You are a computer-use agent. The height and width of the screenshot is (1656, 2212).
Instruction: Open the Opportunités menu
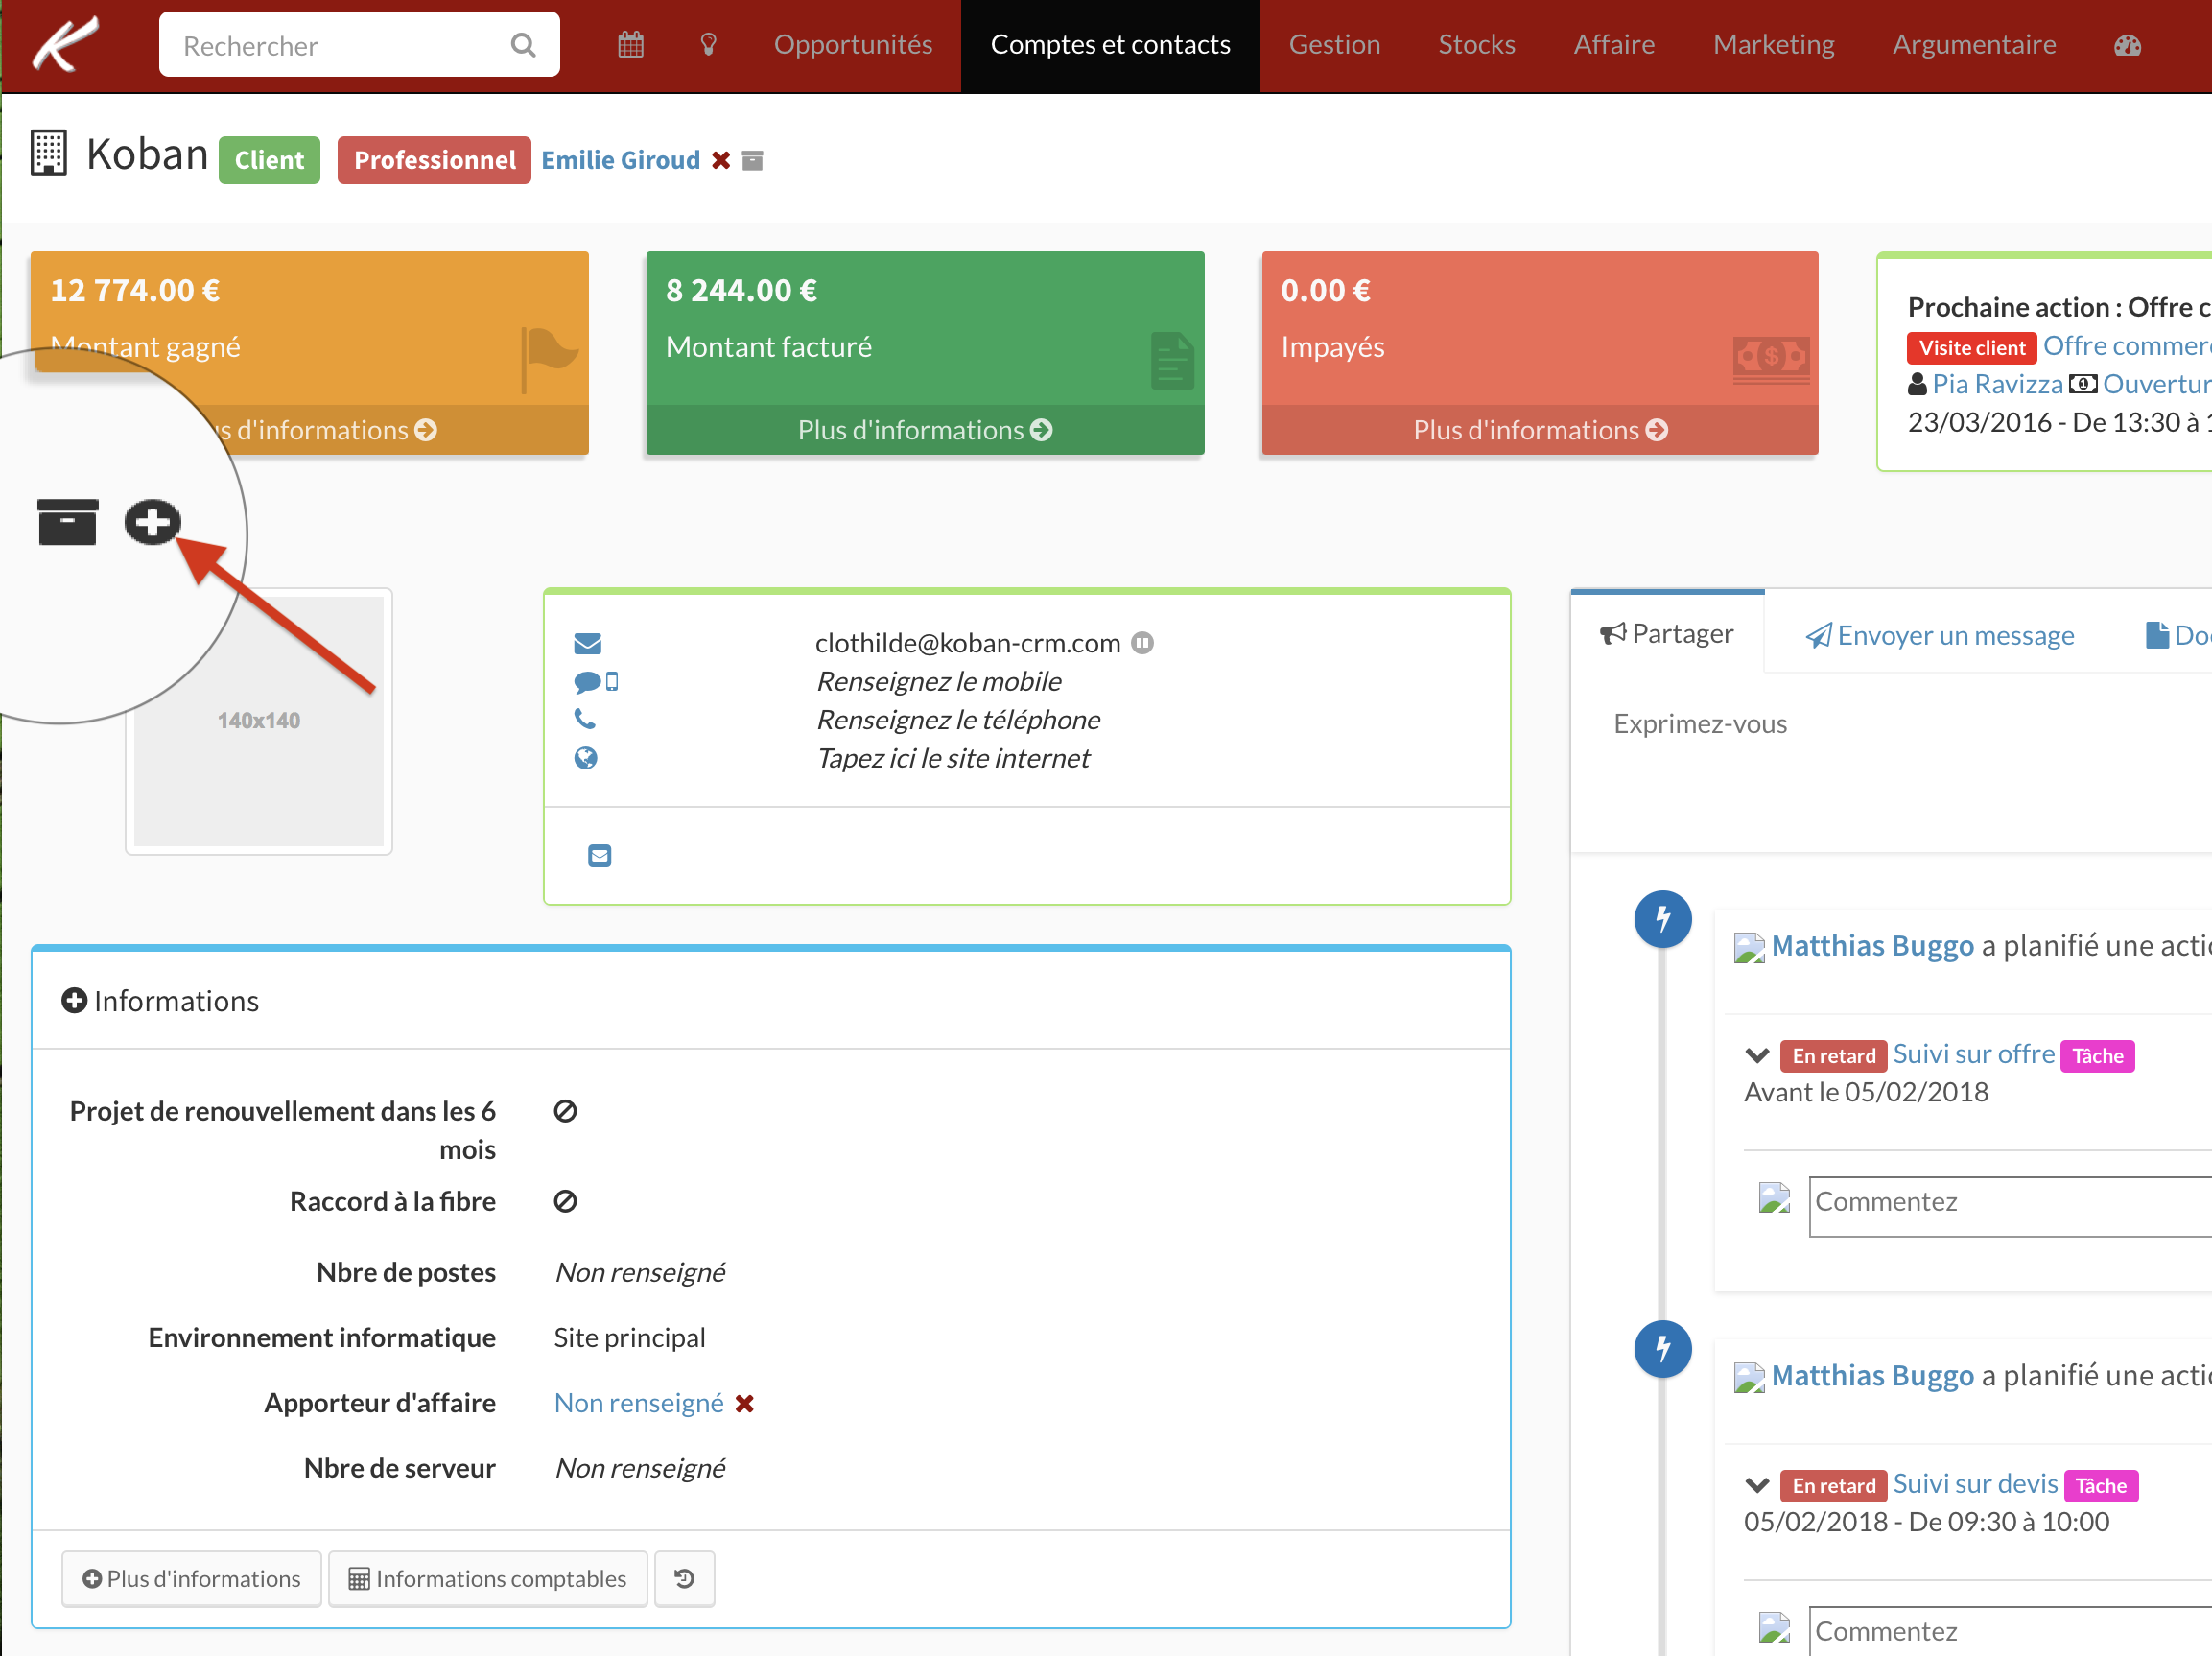pyautogui.click(x=852, y=45)
